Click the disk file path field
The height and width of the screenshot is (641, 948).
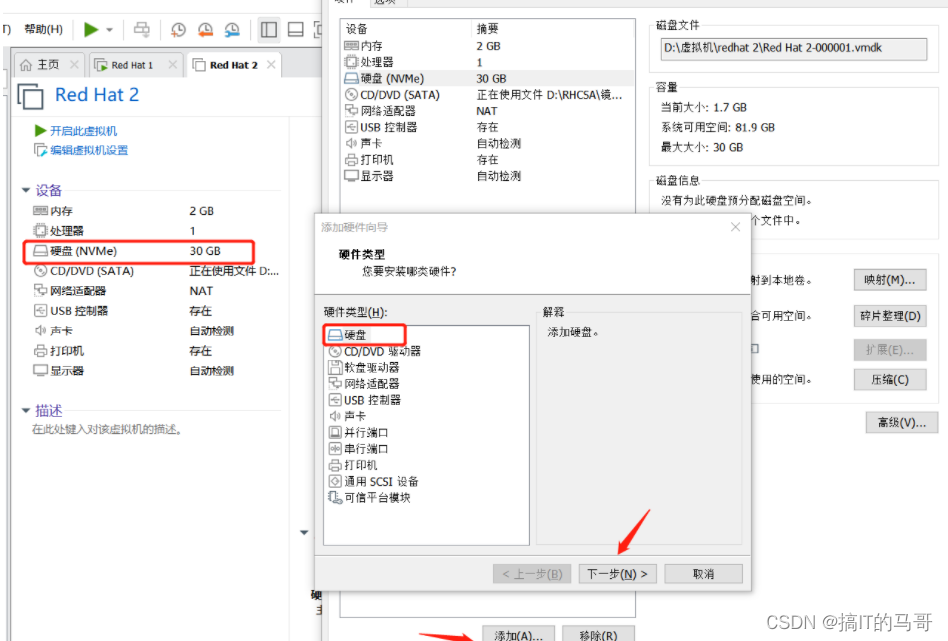(794, 48)
